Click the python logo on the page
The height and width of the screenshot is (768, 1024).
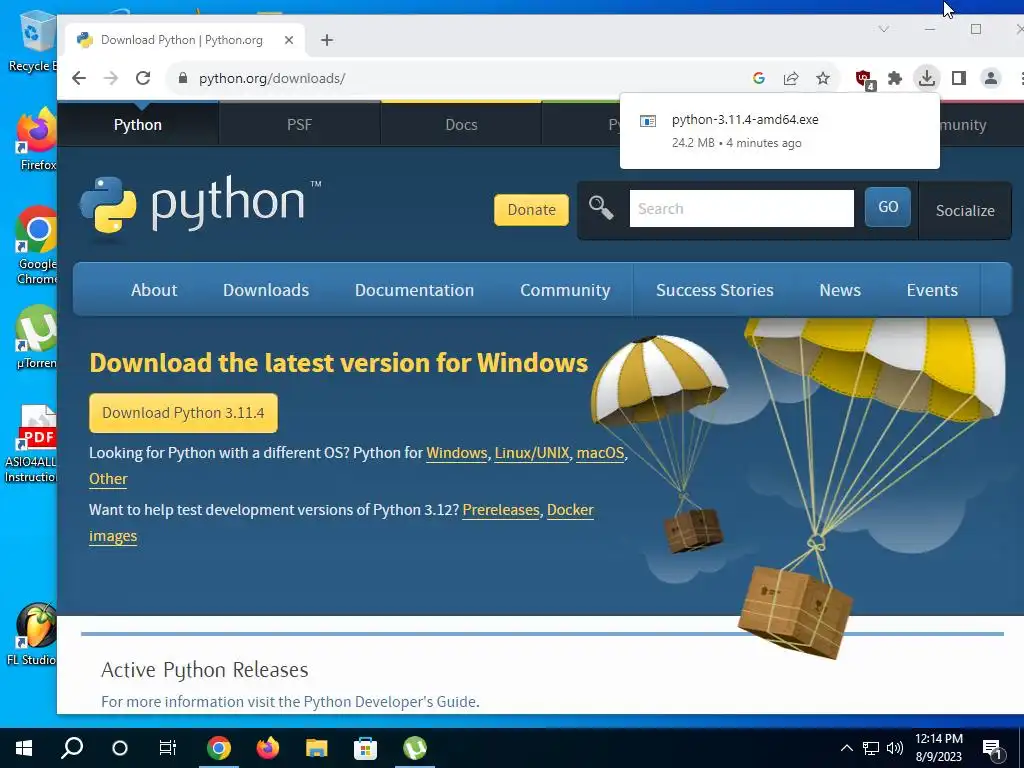coord(200,204)
